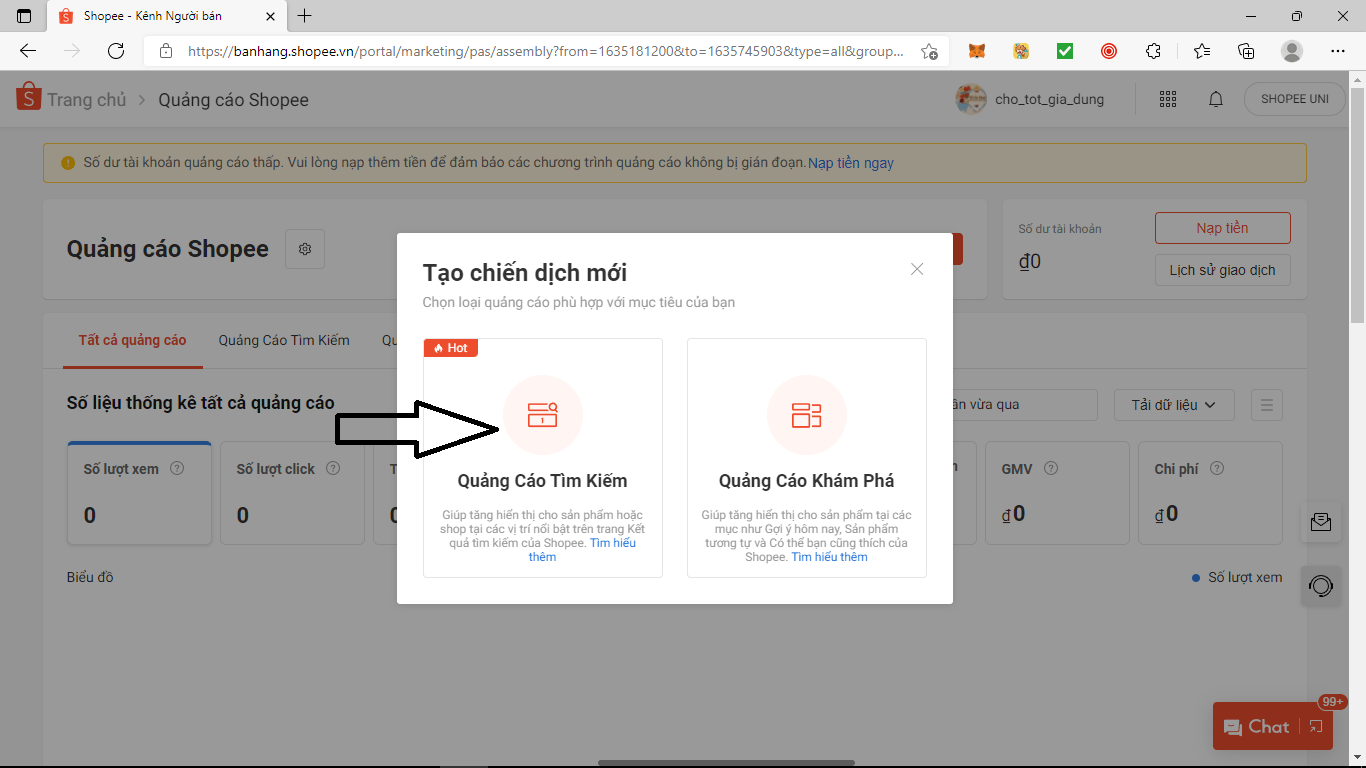The height and width of the screenshot is (768, 1366).
Task: Open the Shopee Ads settings gear
Action: [x=304, y=249]
